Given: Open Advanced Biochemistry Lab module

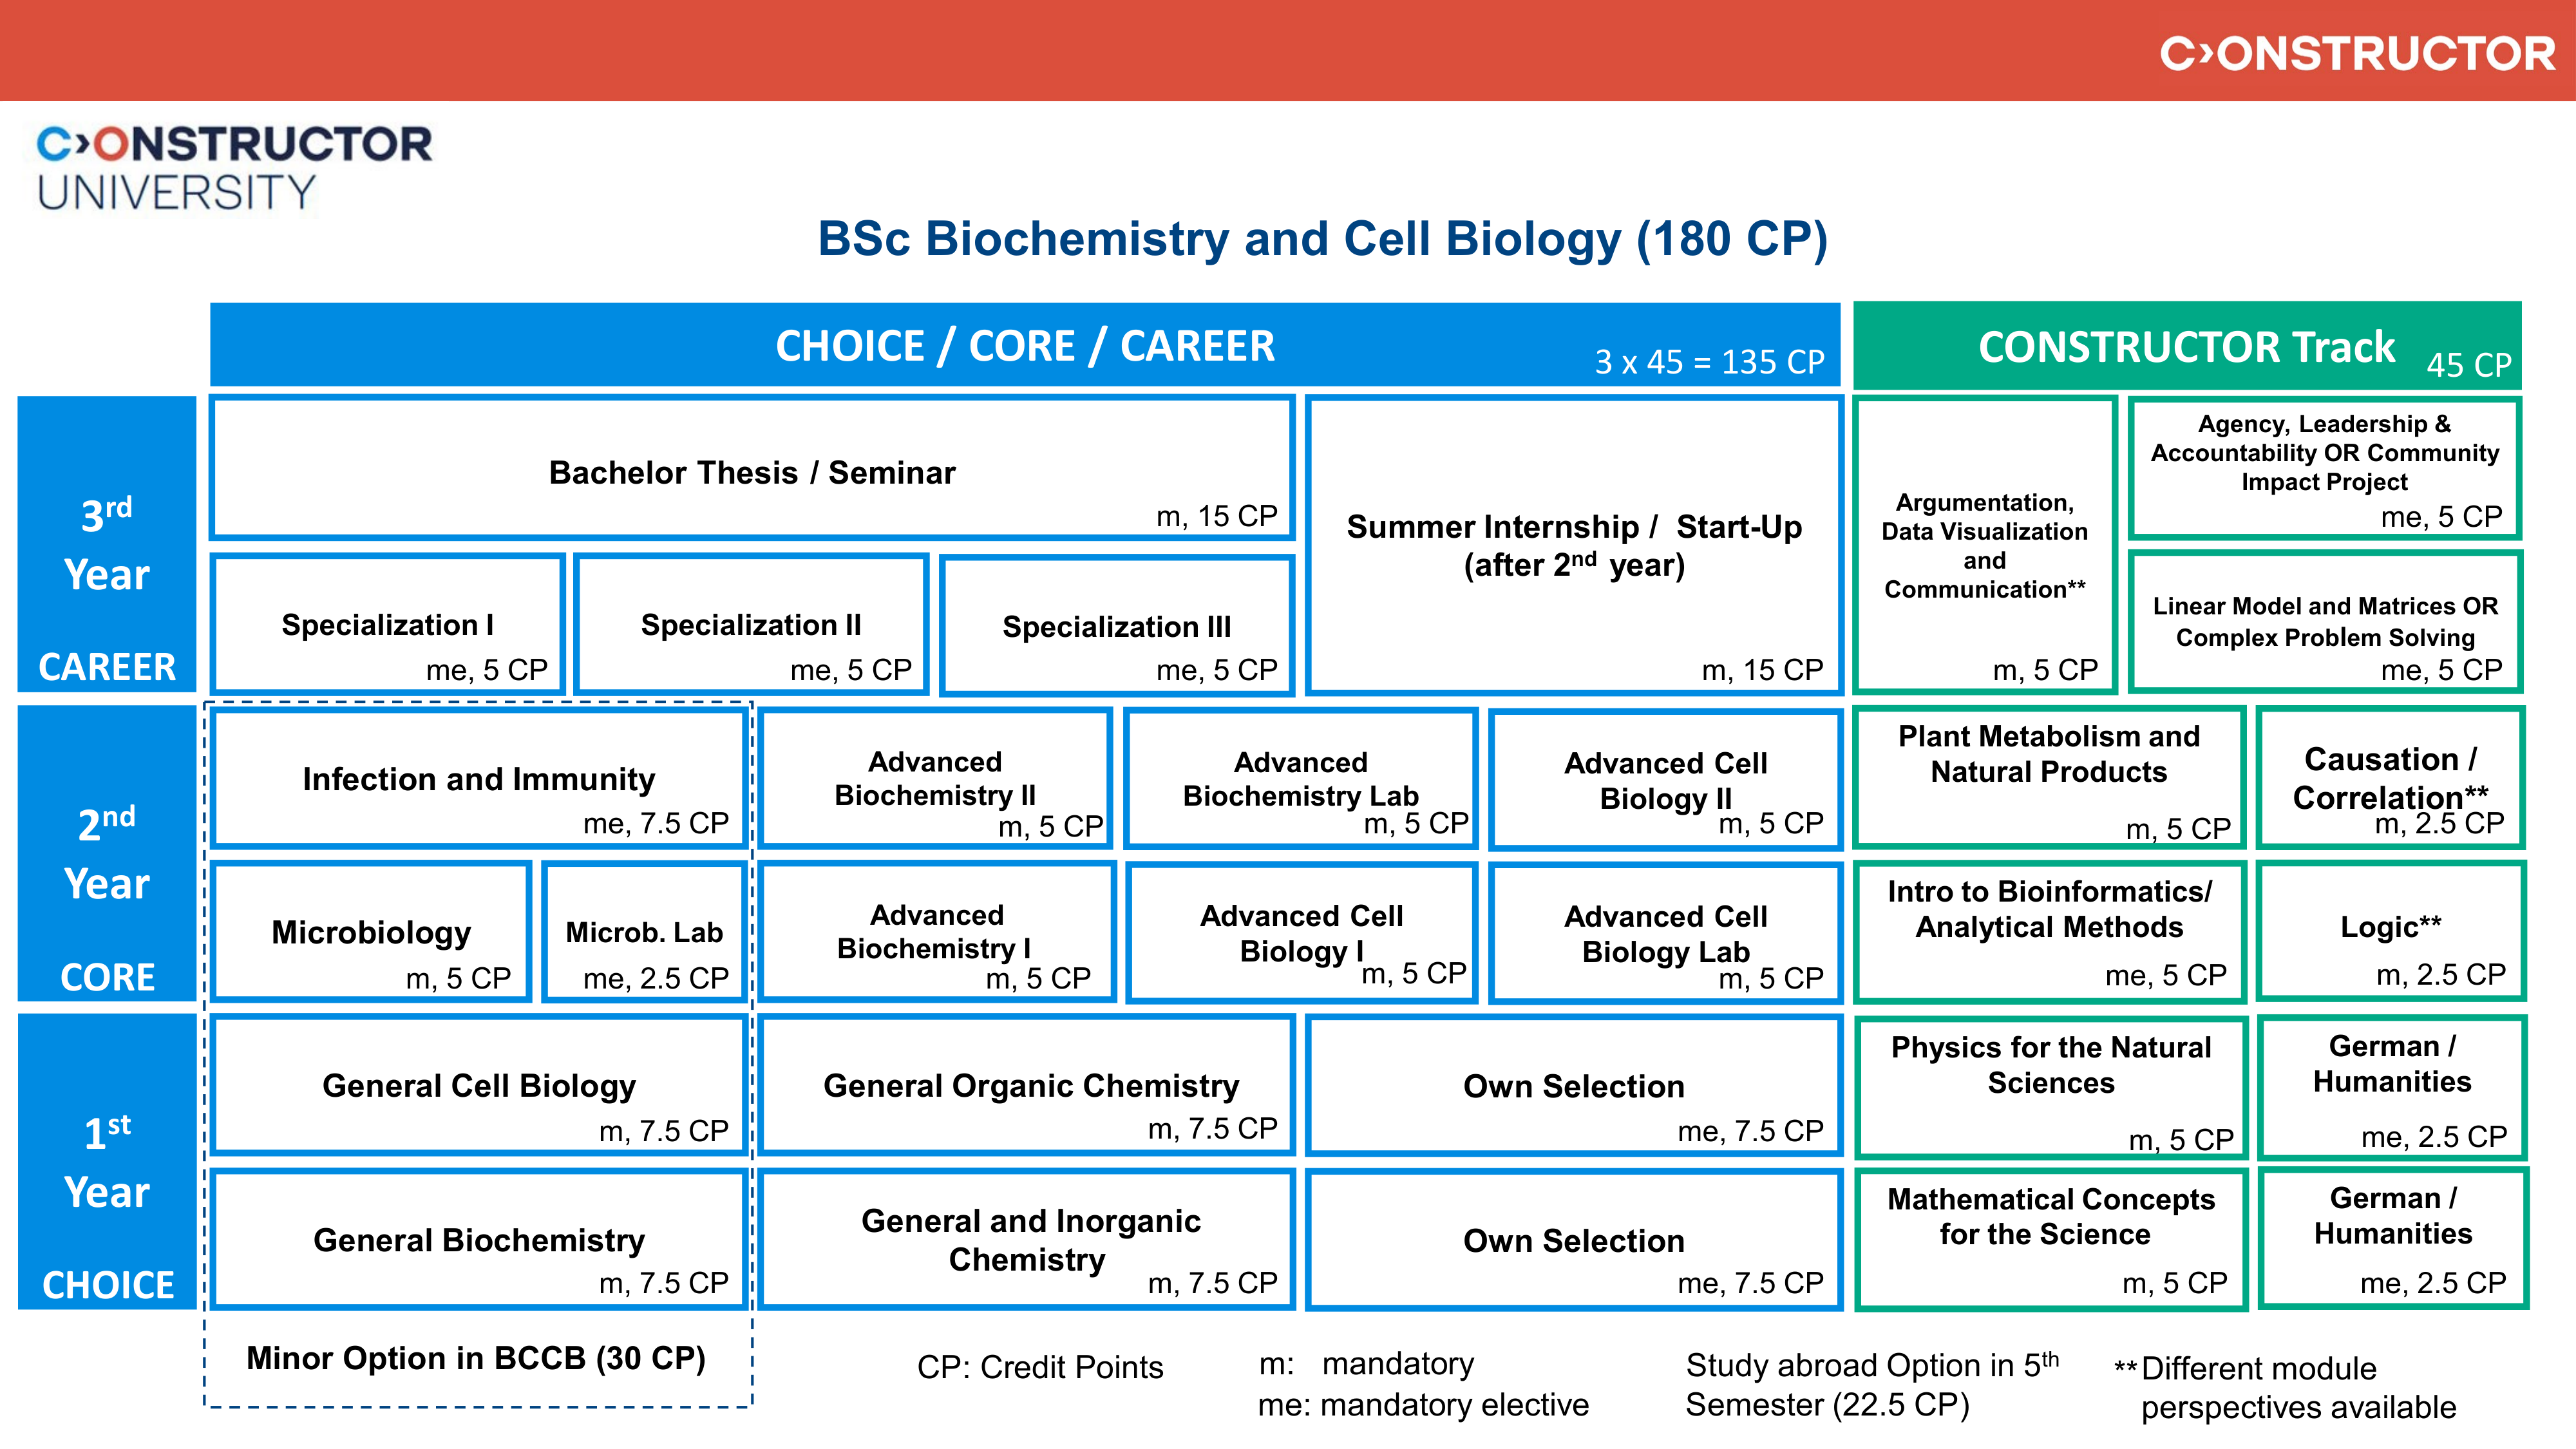Looking at the screenshot, I should pos(1300,780).
